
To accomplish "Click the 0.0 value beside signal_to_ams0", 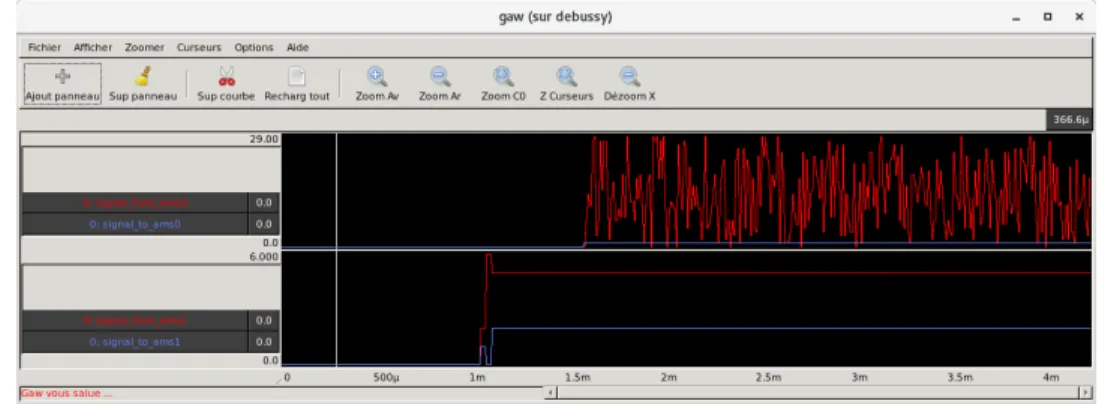I will coord(264,224).
